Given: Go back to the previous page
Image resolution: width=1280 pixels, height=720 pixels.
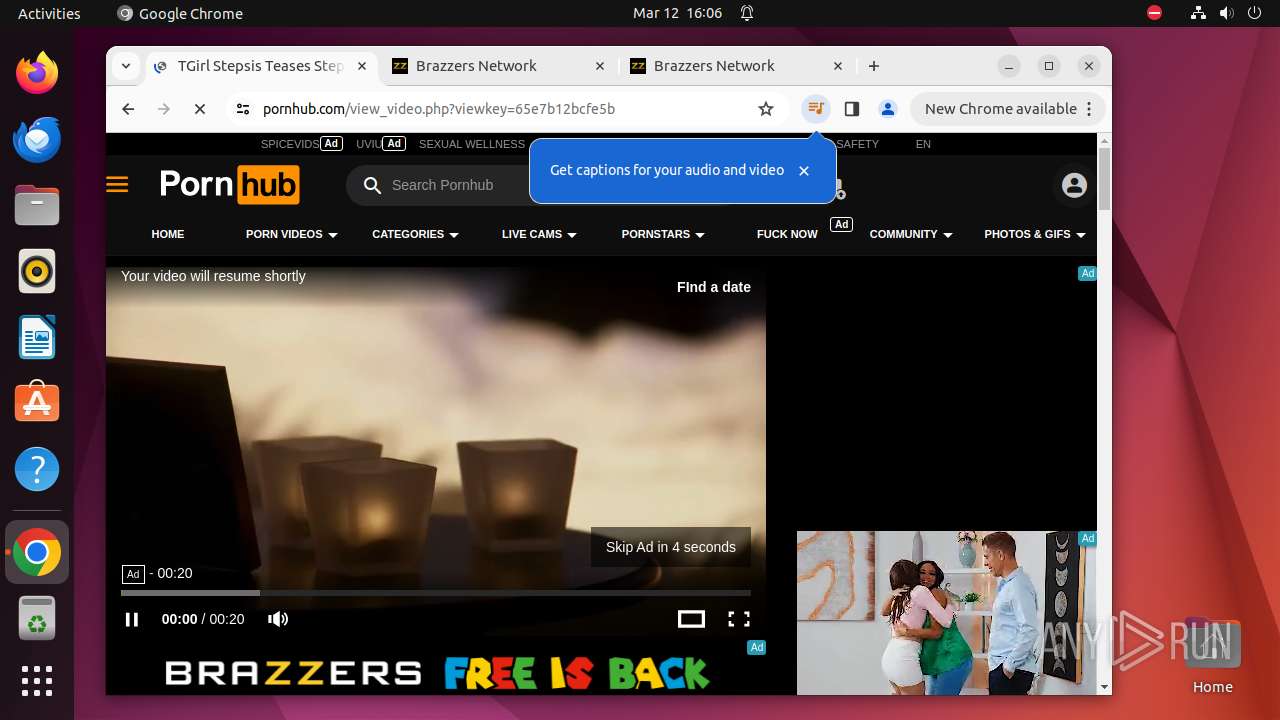Looking at the screenshot, I should (128, 109).
